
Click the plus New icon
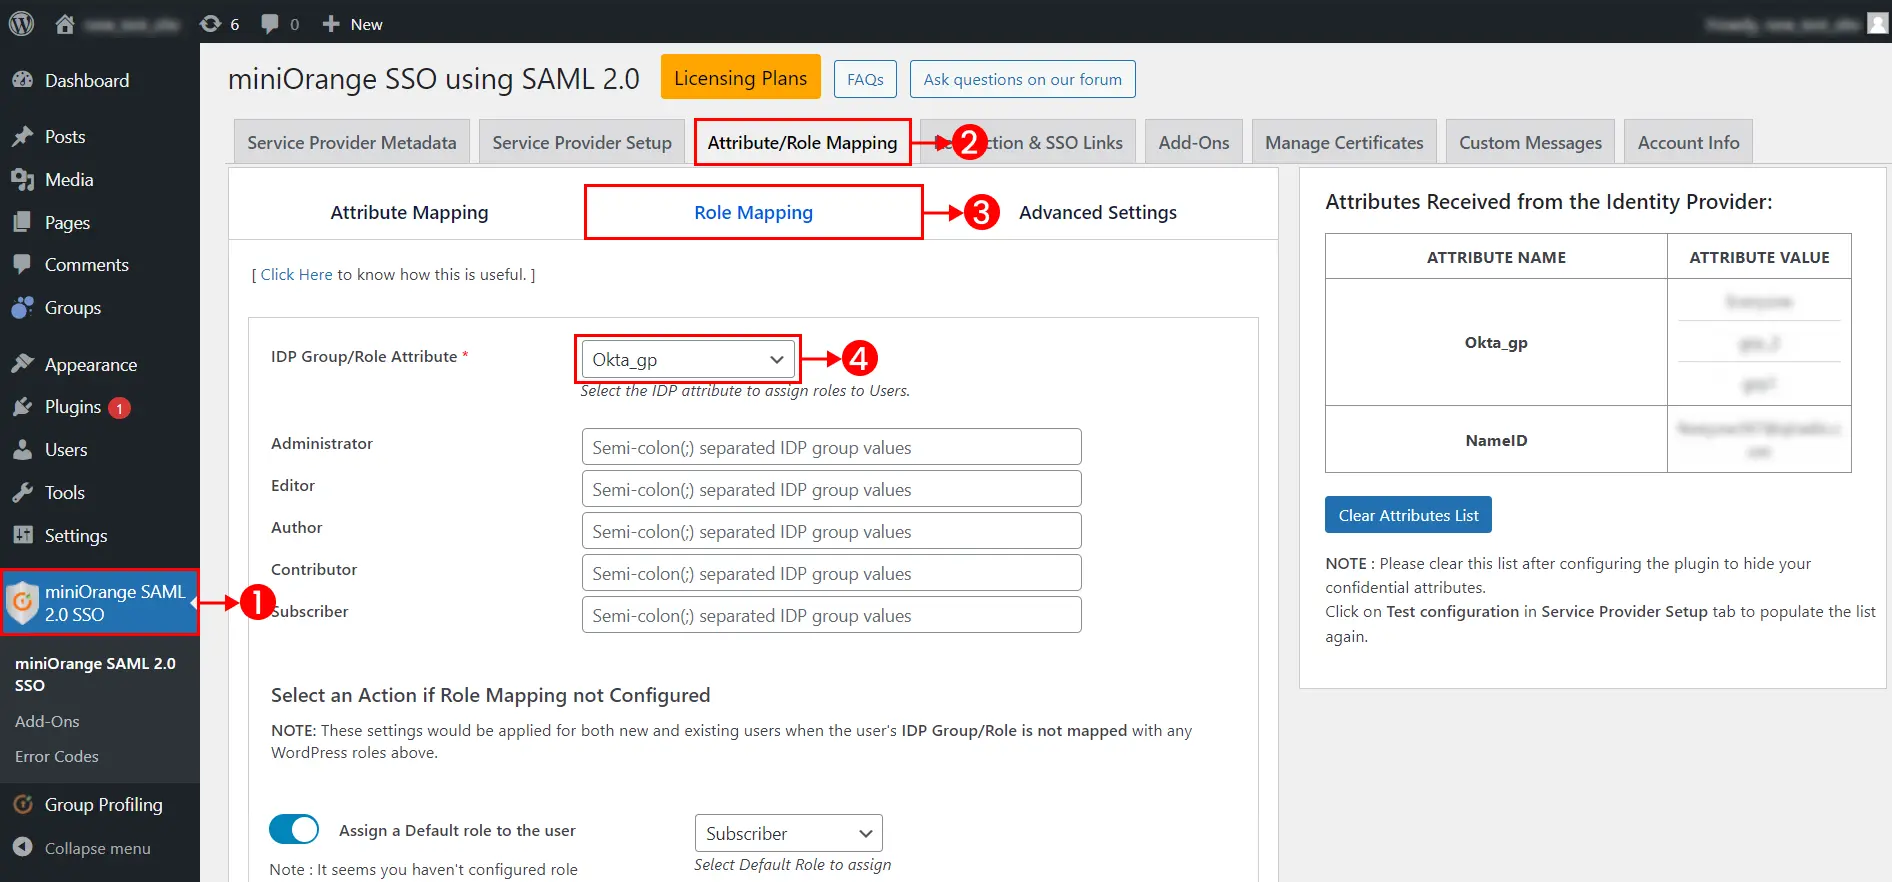tap(331, 24)
